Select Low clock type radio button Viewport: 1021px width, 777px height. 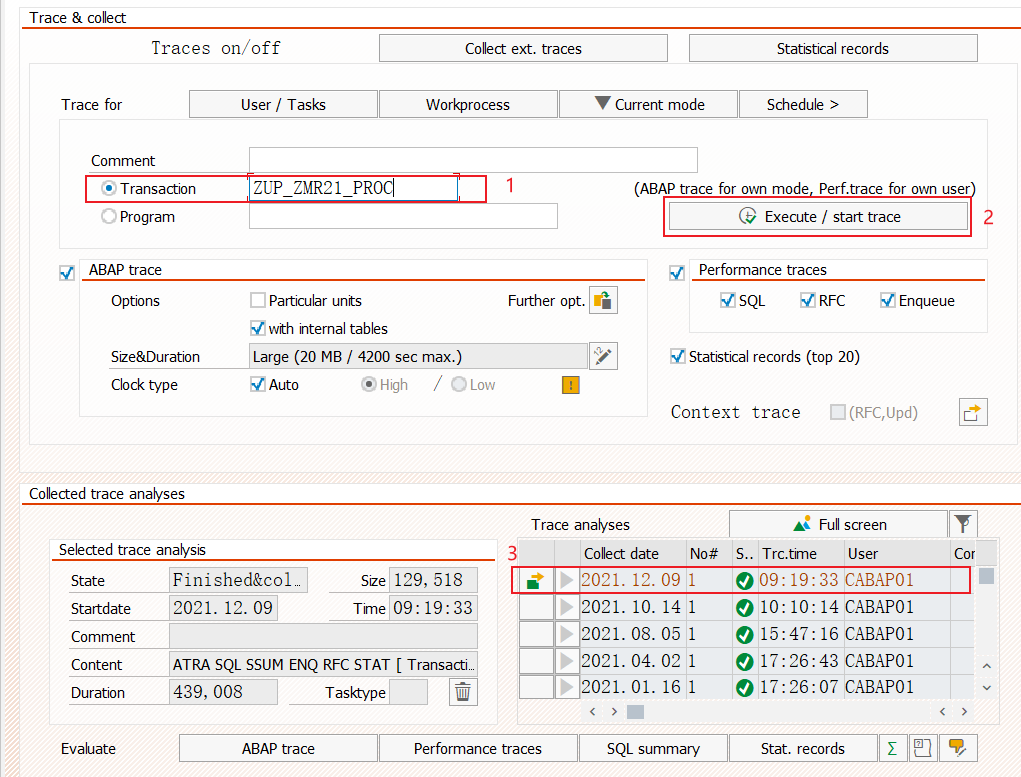[458, 384]
